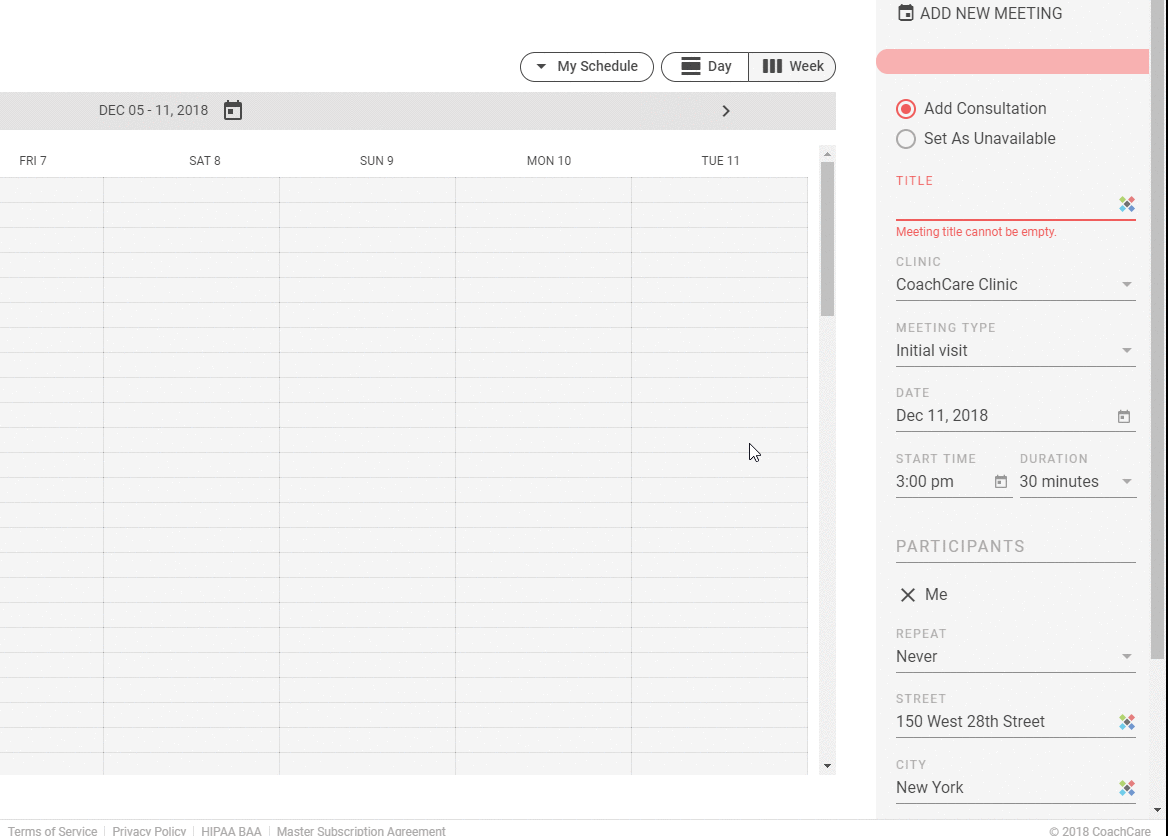This screenshot has width=1168, height=836.
Task: Switch to Week view
Action: tap(792, 67)
